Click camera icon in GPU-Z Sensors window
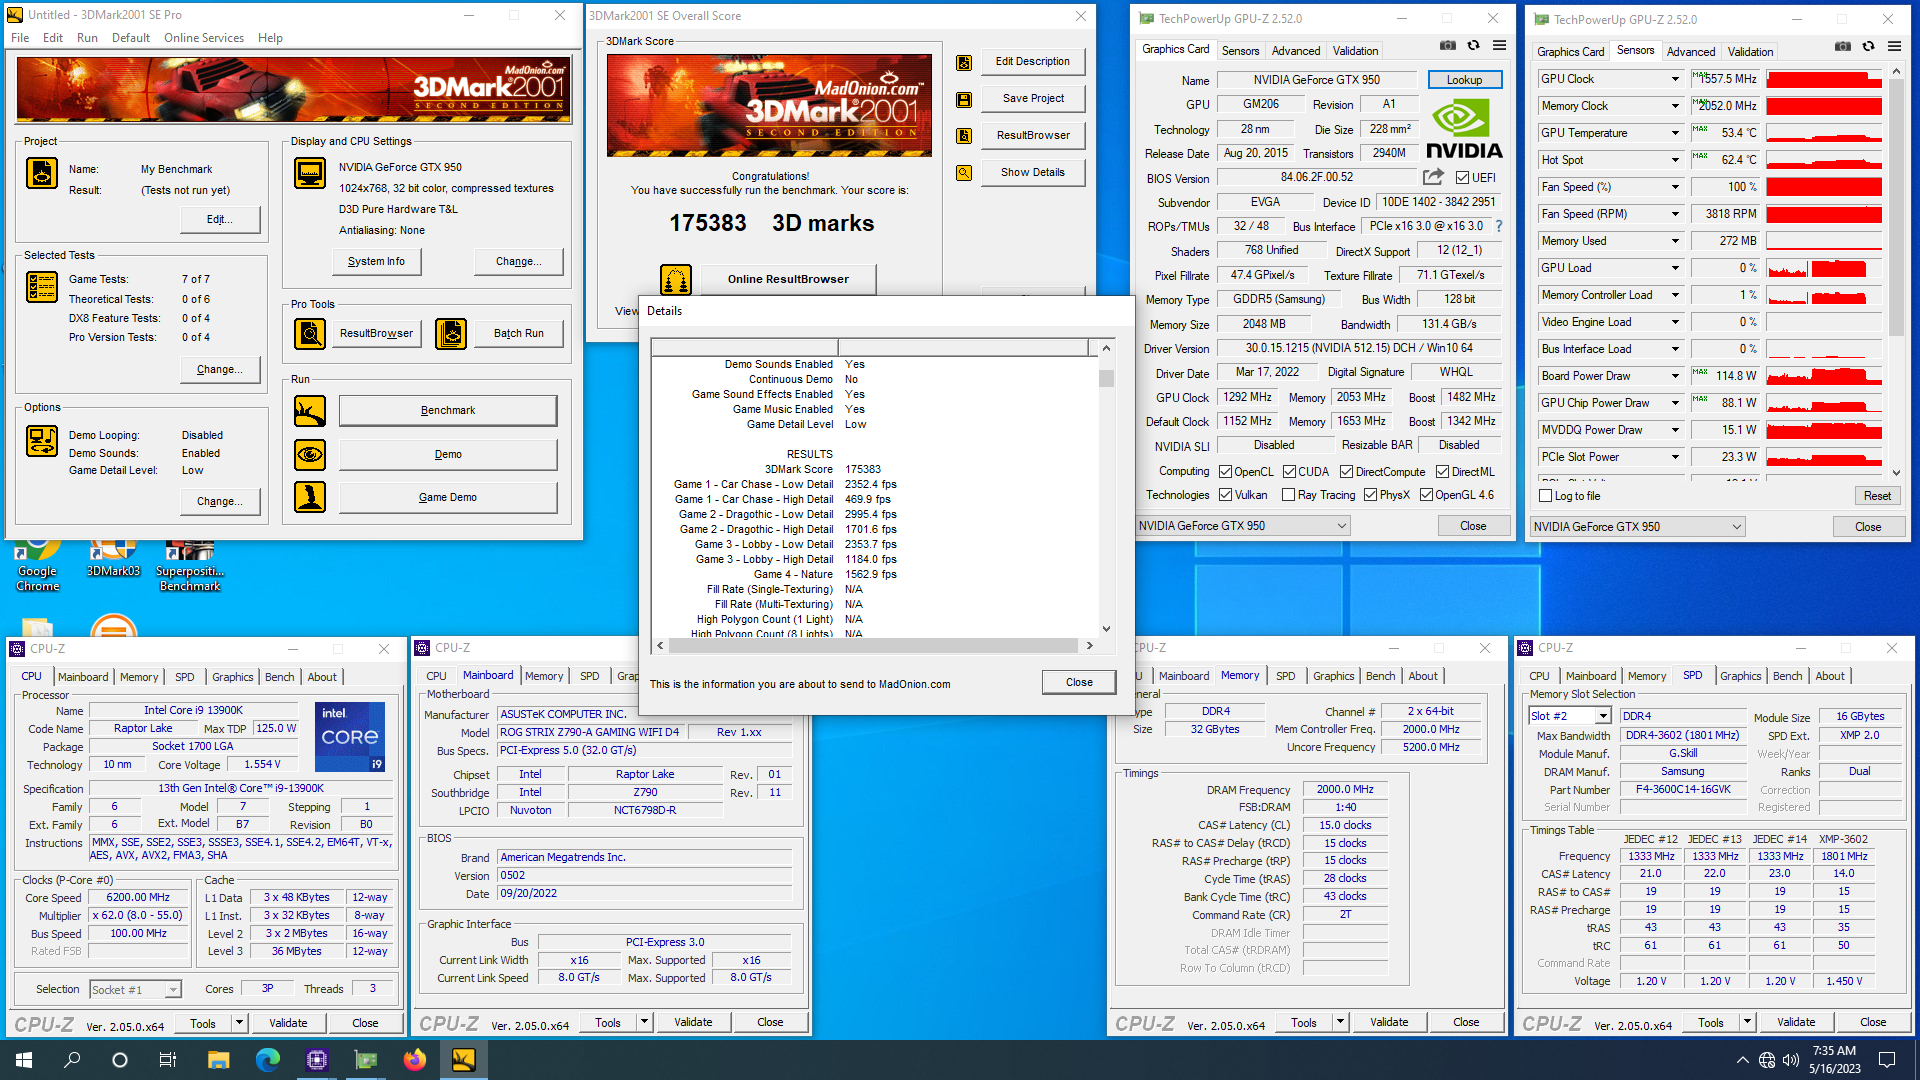 pyautogui.click(x=1842, y=46)
